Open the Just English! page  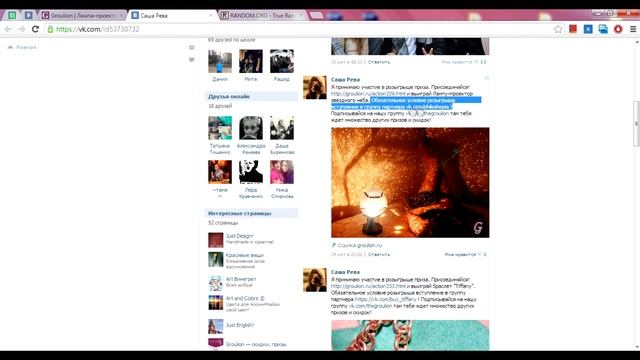coord(240,325)
